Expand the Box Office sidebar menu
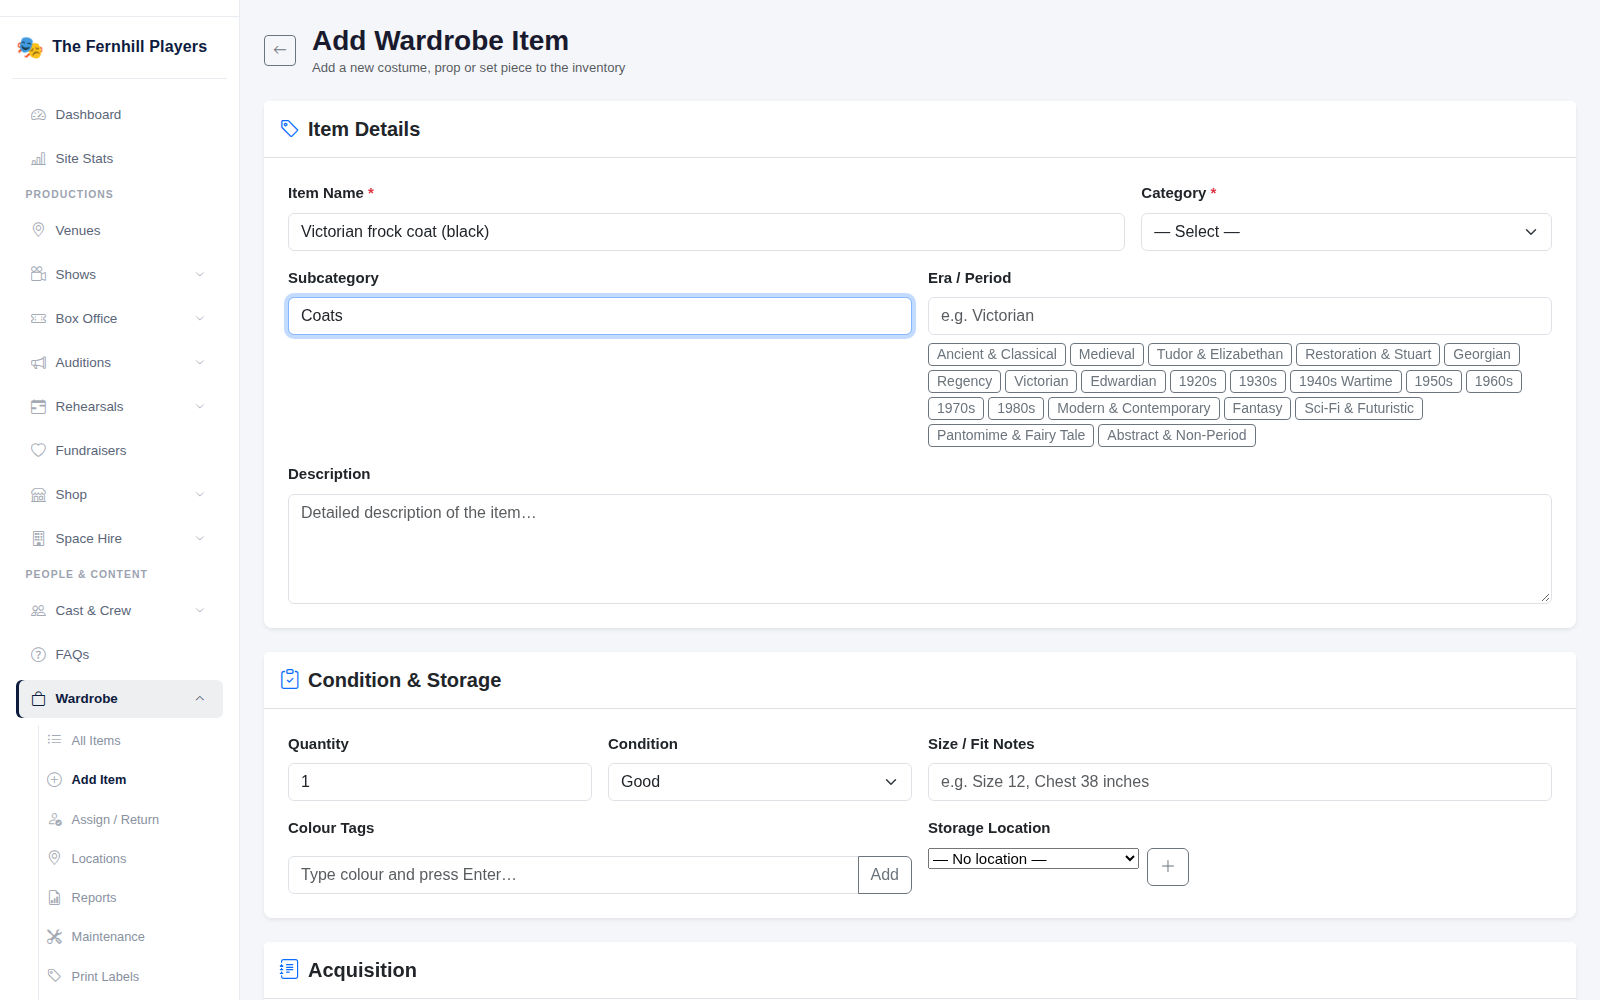1600x1000 pixels. tap(119, 318)
